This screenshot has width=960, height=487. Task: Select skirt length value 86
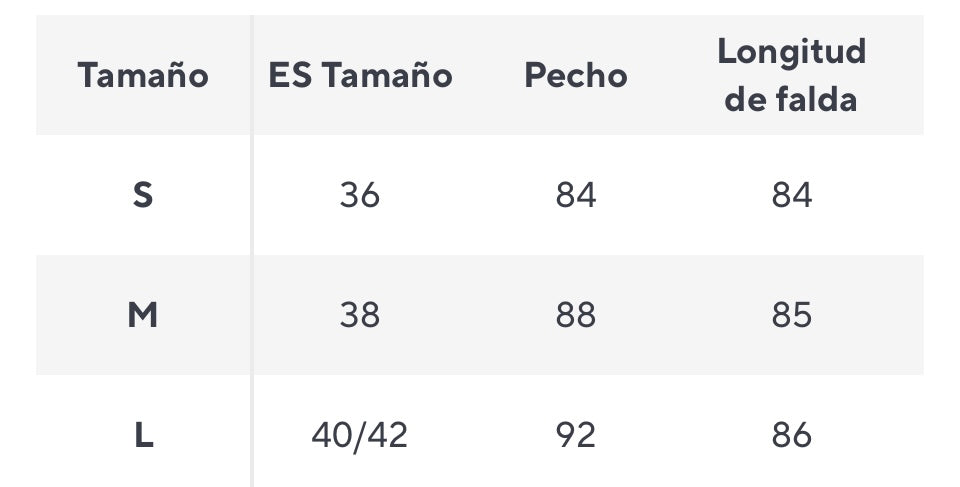point(792,436)
